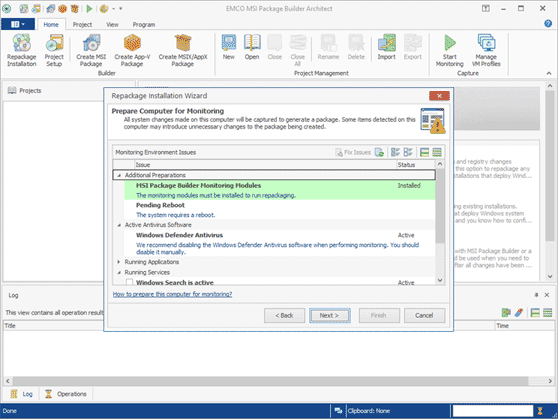Click the issues list scroll-down arrow
The image size is (558, 419).
440,280
